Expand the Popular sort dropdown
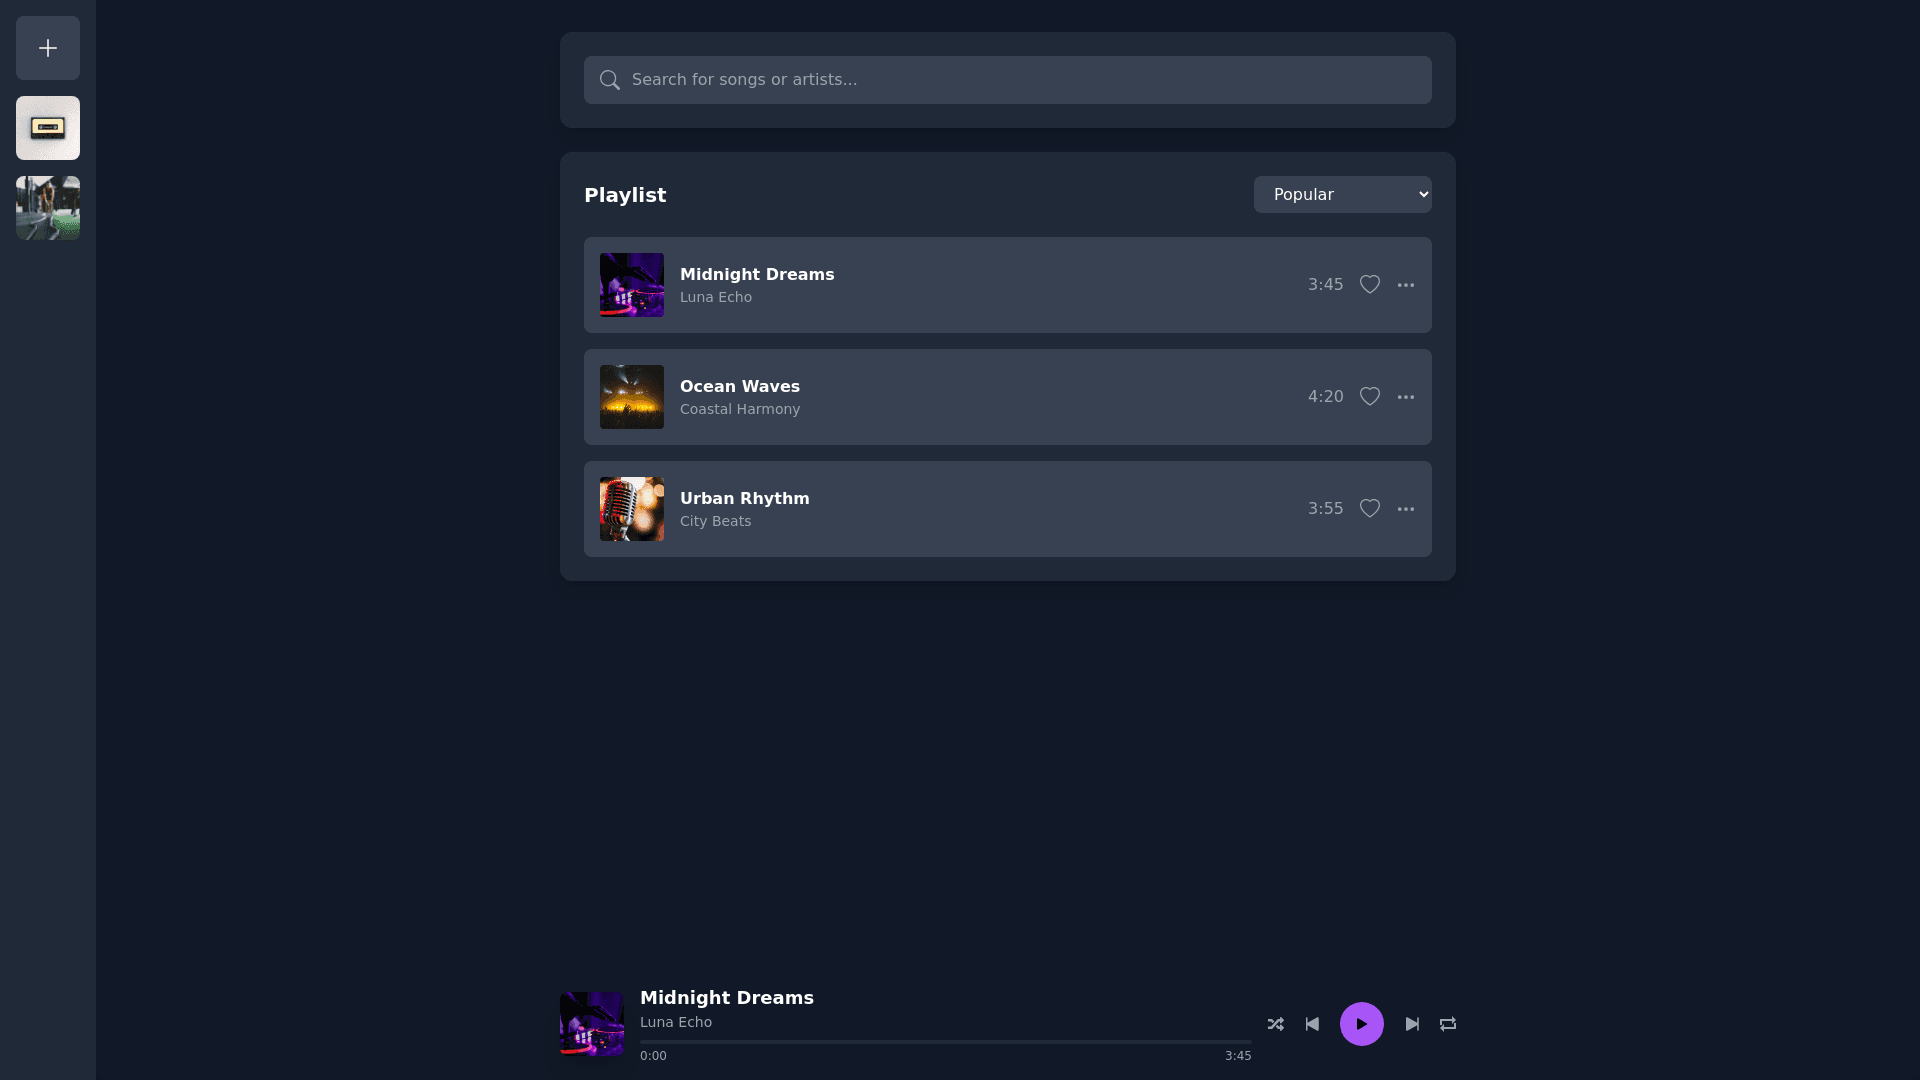This screenshot has width=1920, height=1080. tap(1342, 195)
